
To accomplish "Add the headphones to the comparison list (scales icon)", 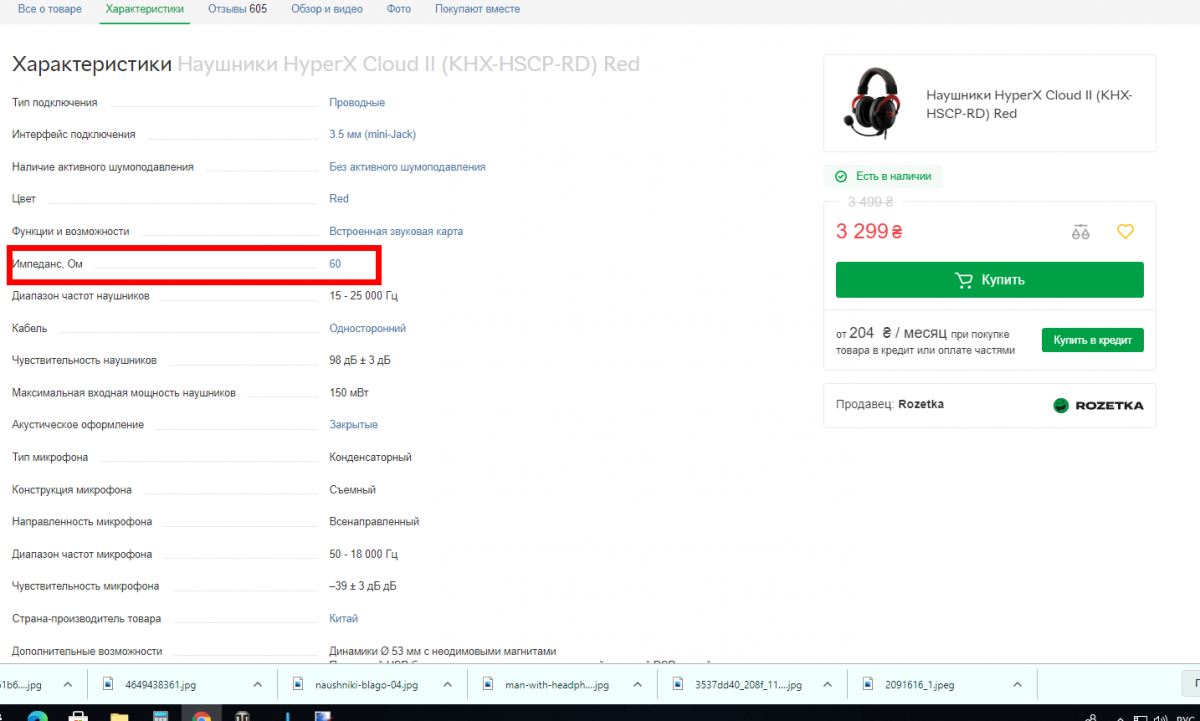I will (1080, 232).
